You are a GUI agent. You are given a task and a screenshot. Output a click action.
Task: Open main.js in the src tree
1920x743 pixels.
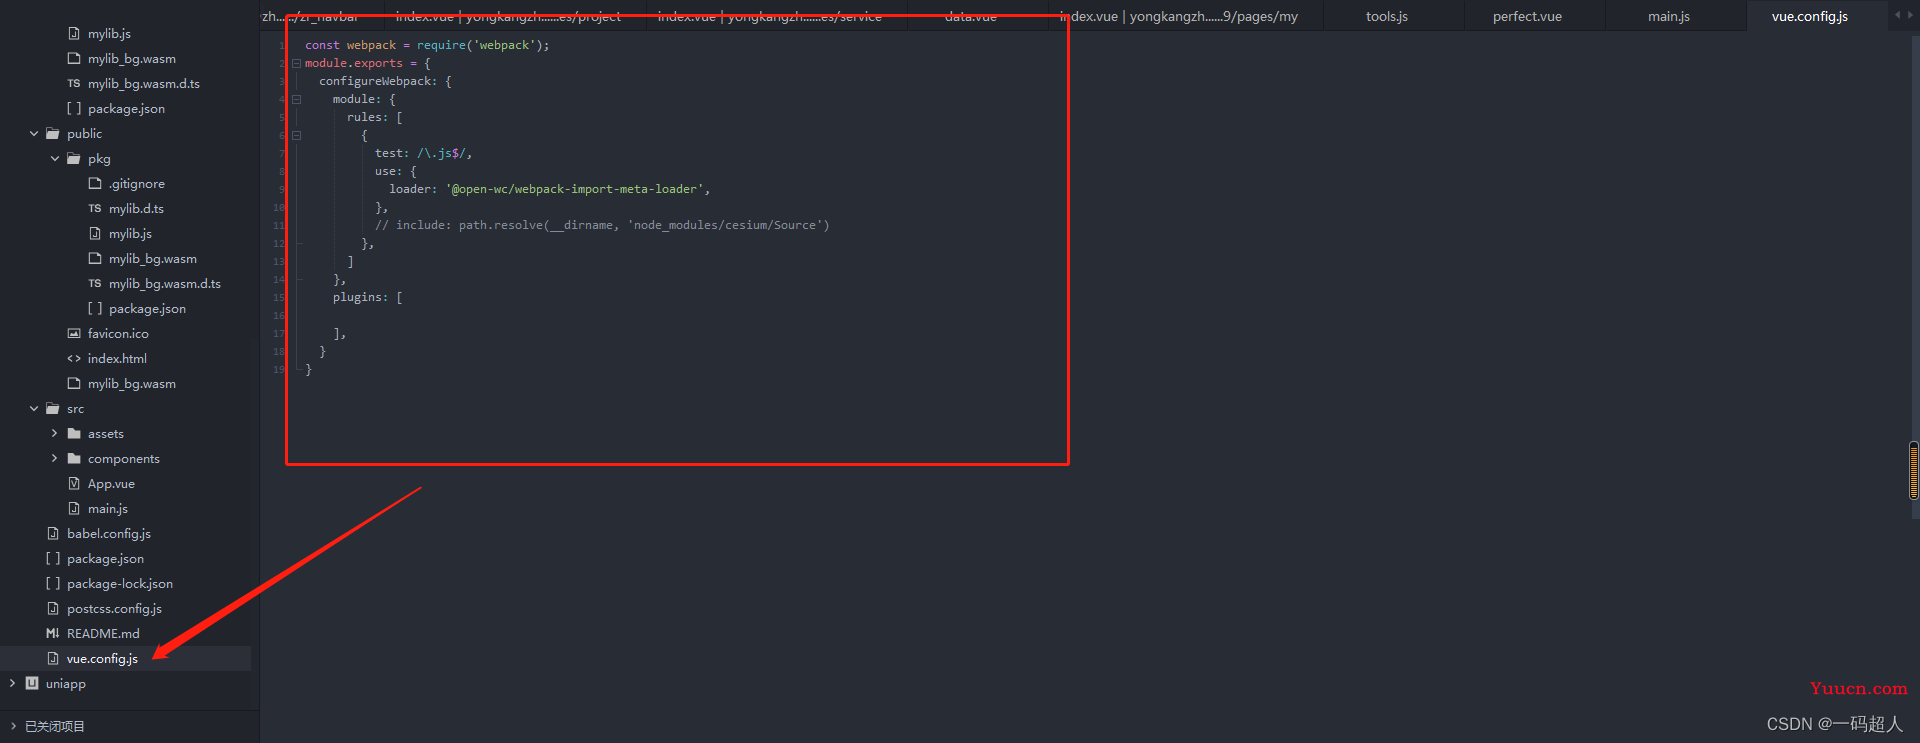point(108,509)
